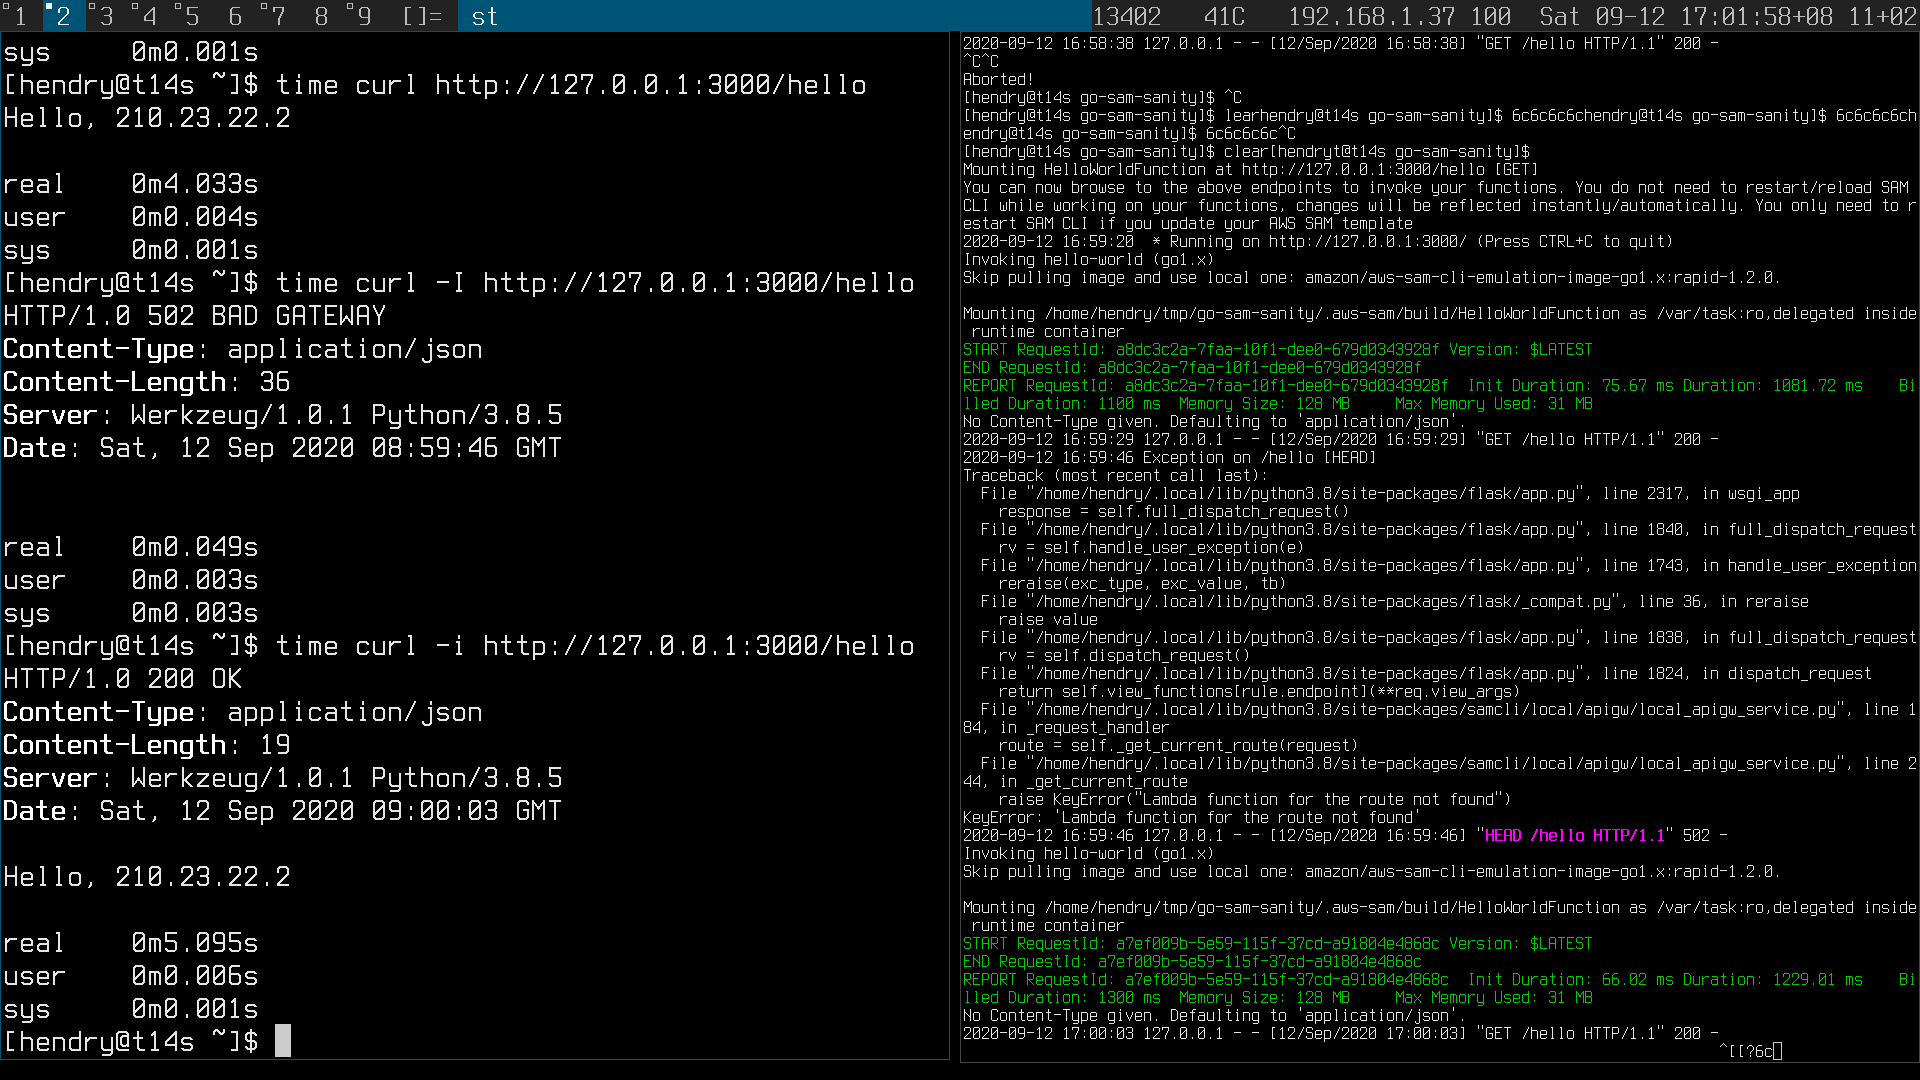
Task: Click START RequestId a7ef009b line
Action: (x=1277, y=944)
